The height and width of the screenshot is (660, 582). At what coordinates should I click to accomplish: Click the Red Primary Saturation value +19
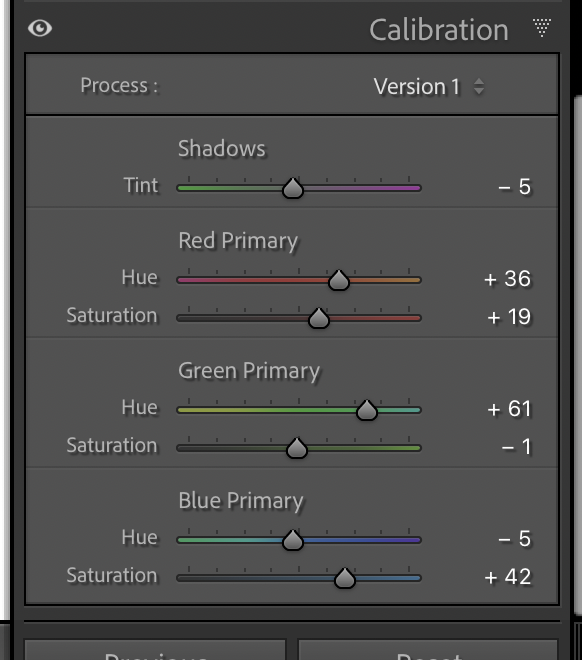tap(509, 317)
